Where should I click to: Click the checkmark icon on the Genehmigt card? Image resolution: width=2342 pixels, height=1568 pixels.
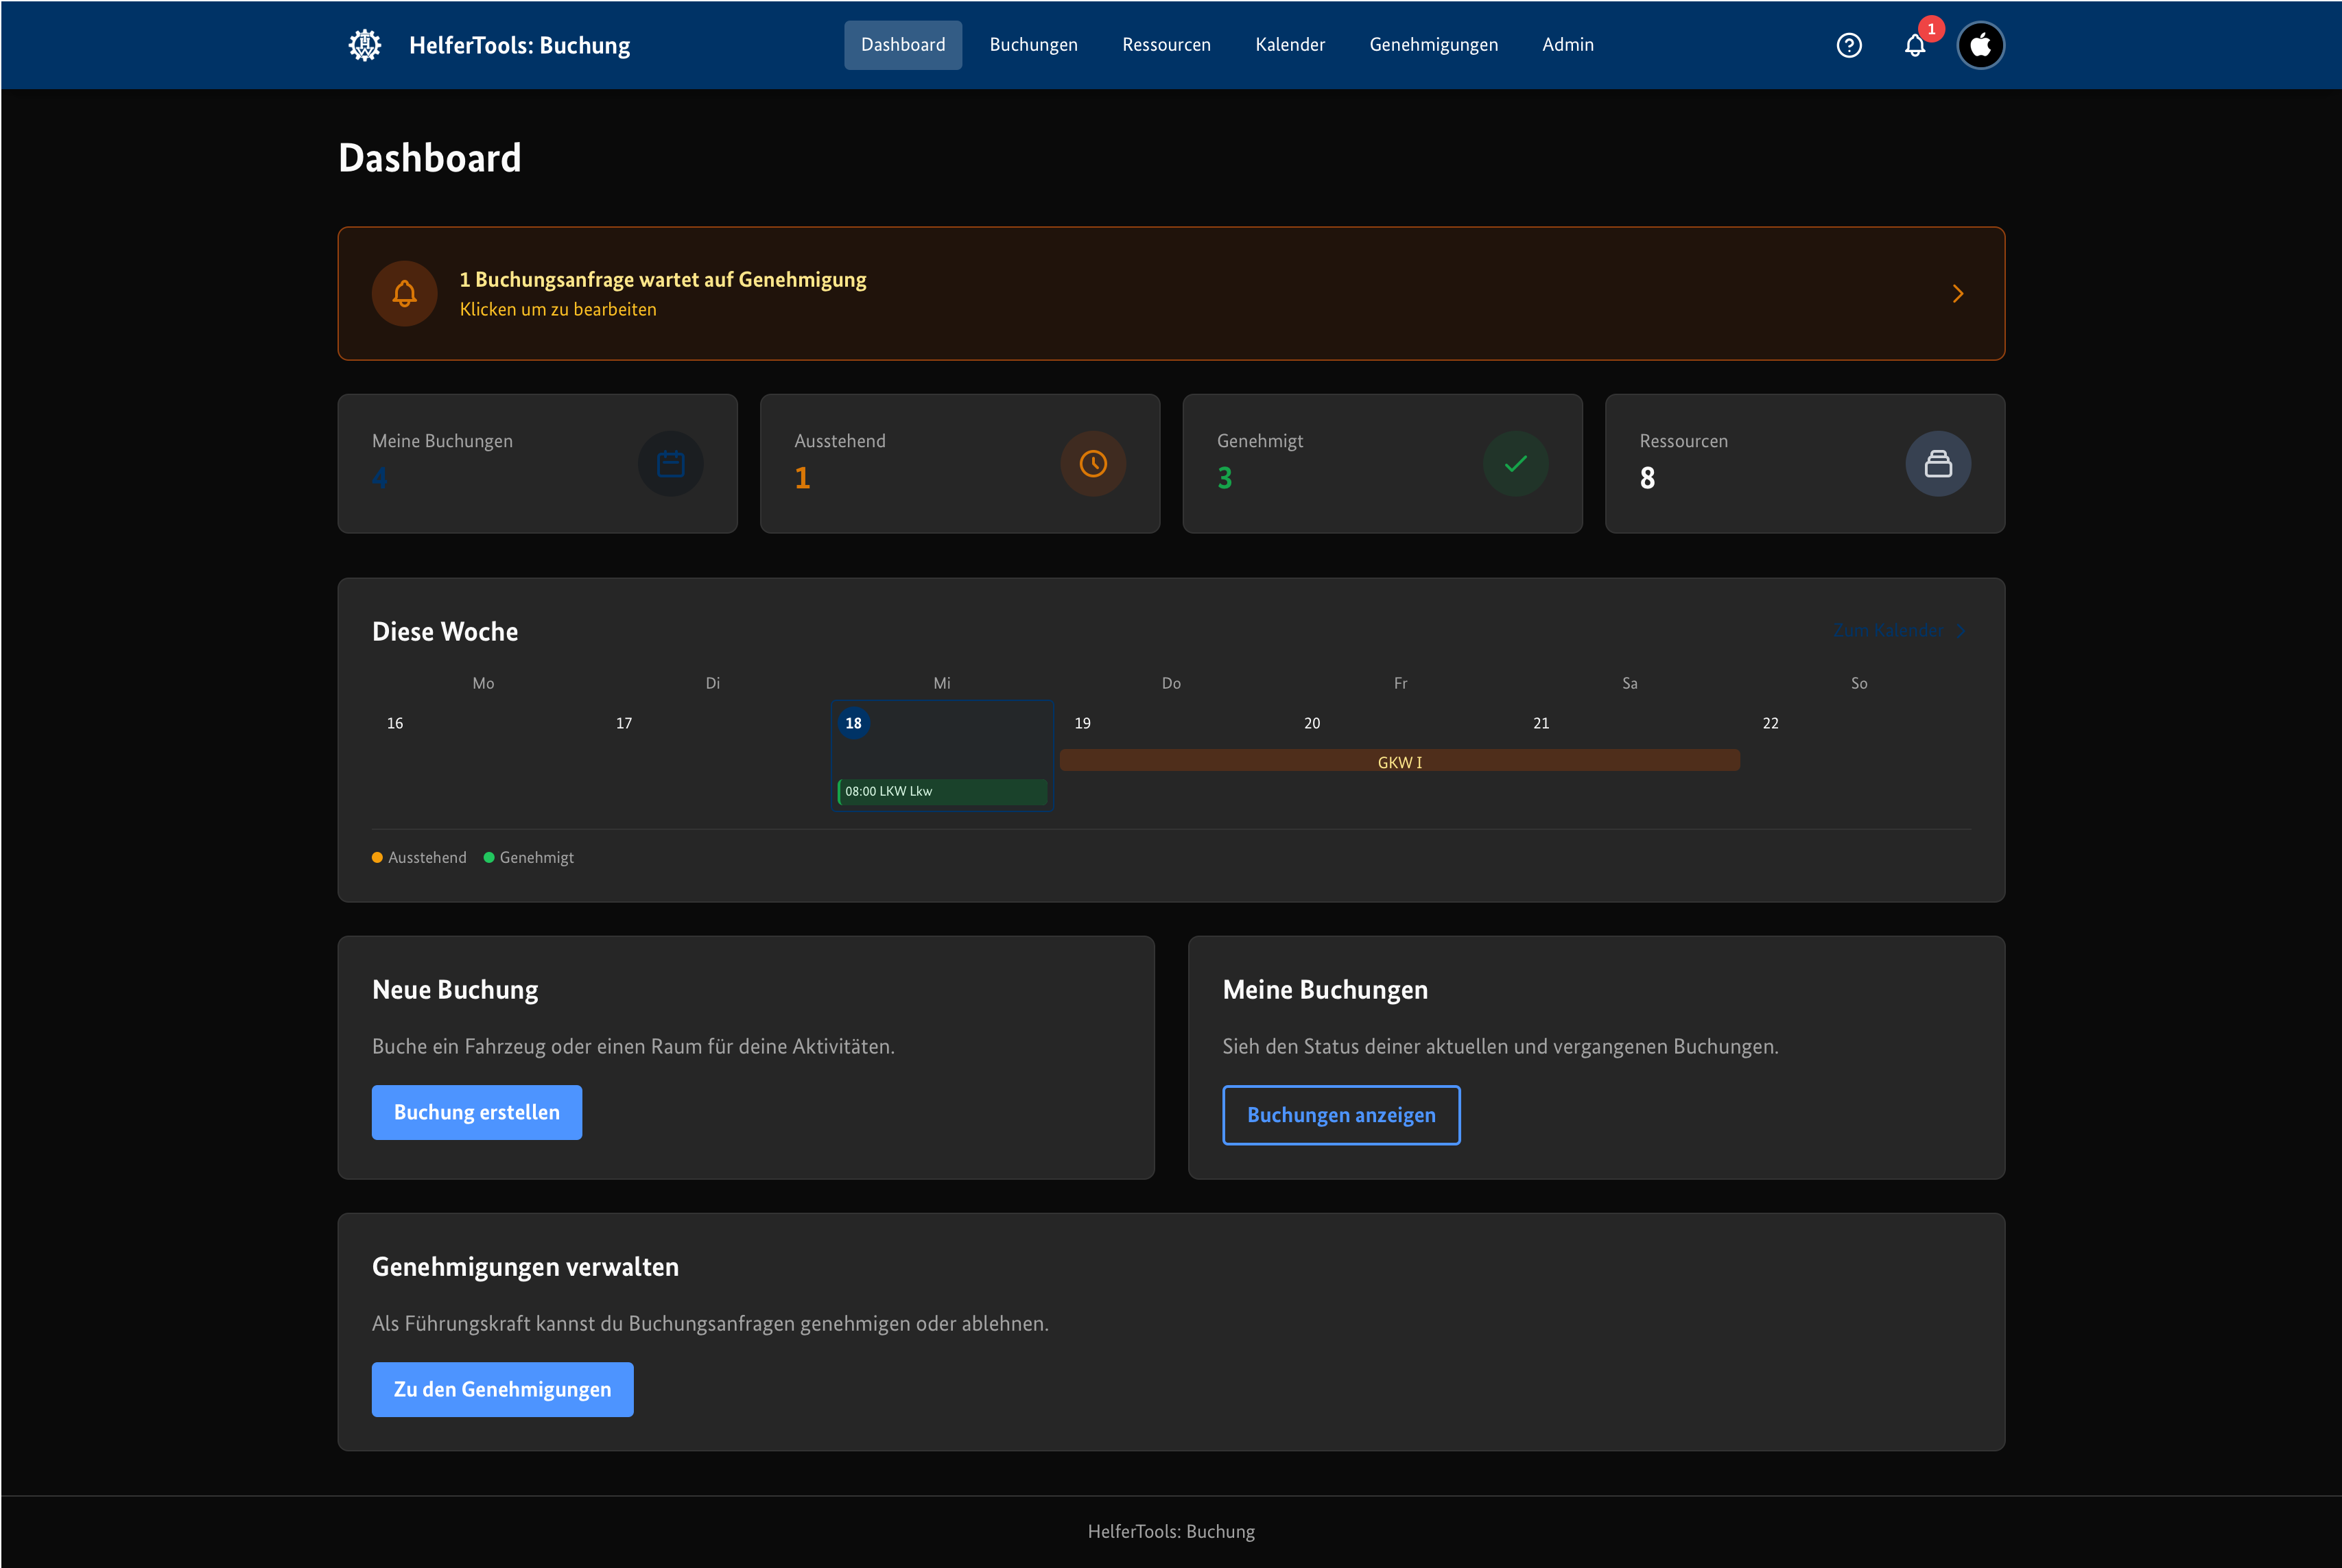1515,463
